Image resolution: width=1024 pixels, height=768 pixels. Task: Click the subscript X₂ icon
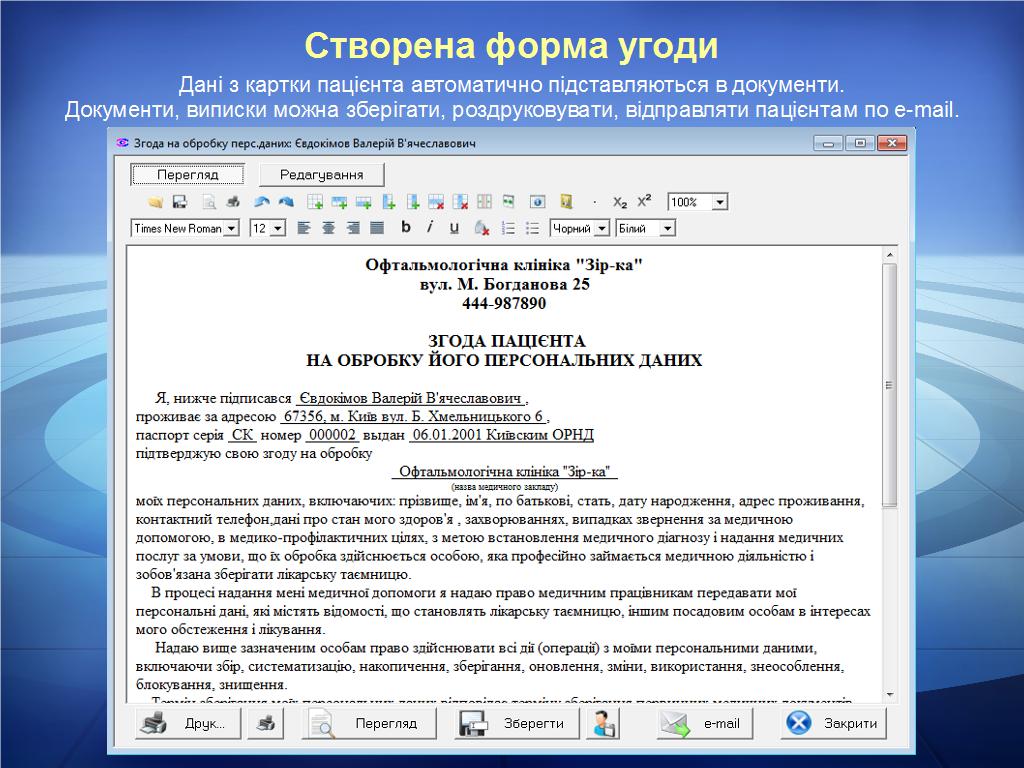(620, 202)
